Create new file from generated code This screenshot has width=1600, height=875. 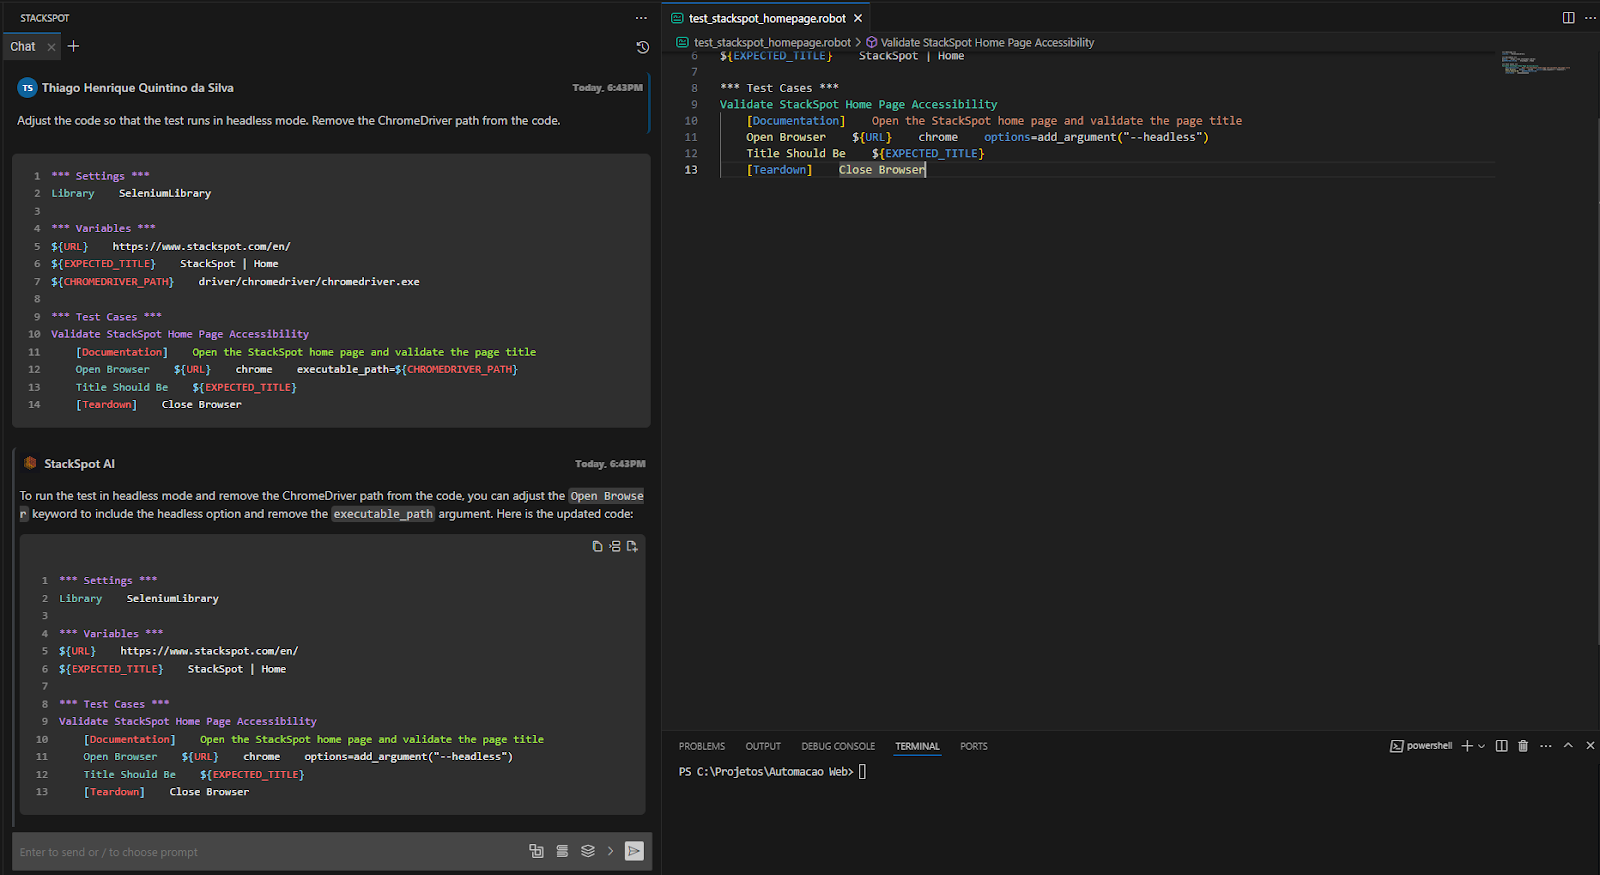pyautogui.click(x=632, y=546)
